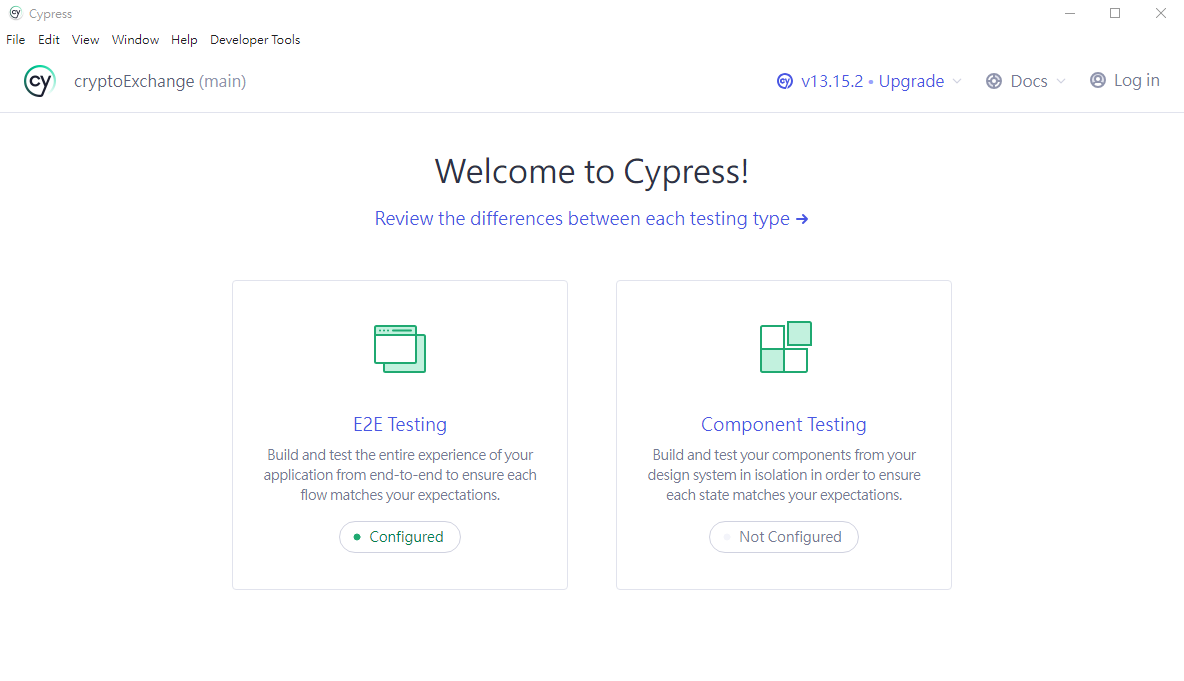Close the Cypress window
The image size is (1184, 681).
[1161, 14]
